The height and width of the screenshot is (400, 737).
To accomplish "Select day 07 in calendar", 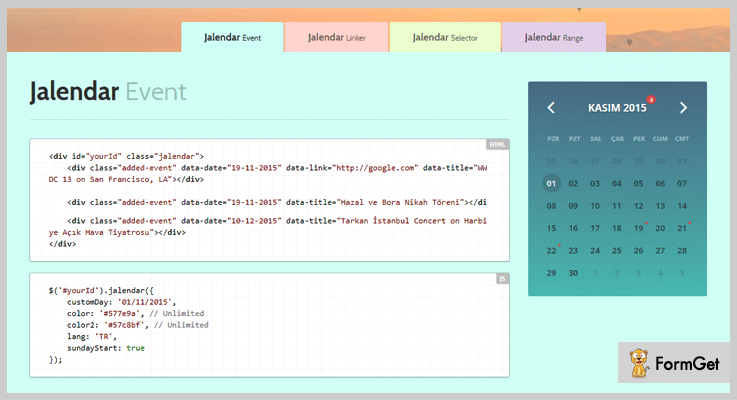I will tap(682, 183).
